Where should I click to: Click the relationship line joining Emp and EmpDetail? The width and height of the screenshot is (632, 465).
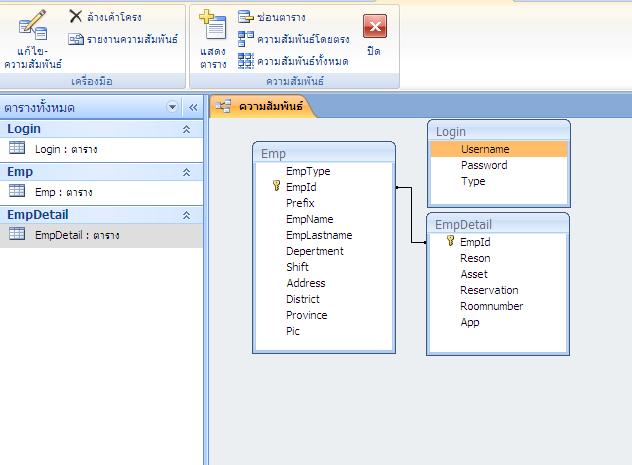pyautogui.click(x=411, y=215)
